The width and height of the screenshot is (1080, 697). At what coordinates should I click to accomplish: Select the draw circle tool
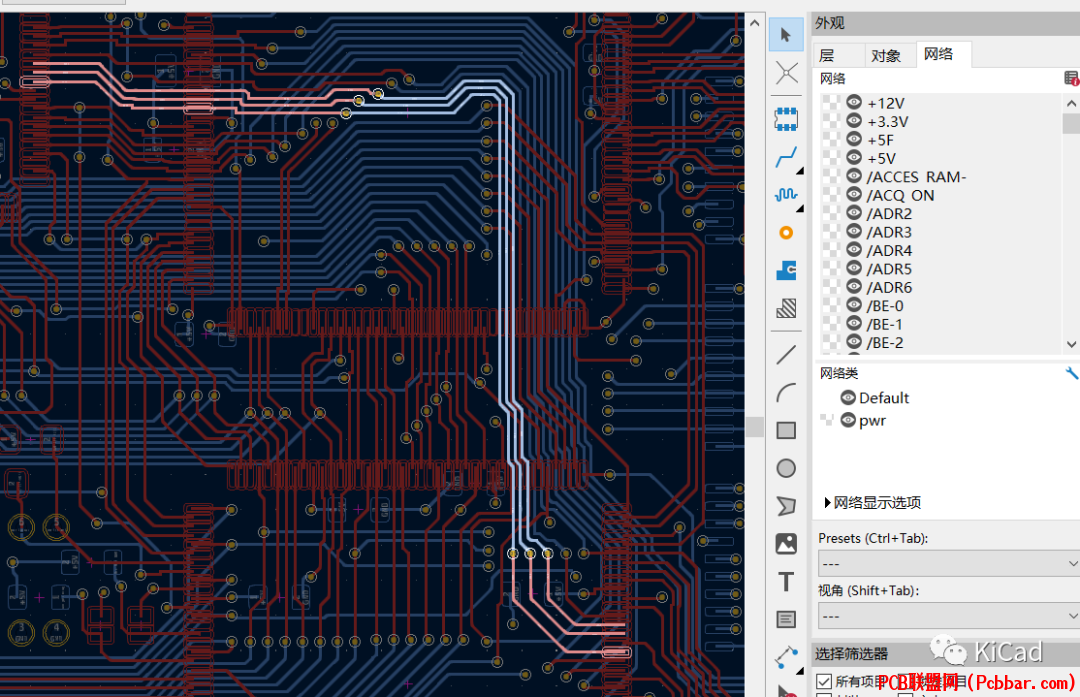pos(786,468)
